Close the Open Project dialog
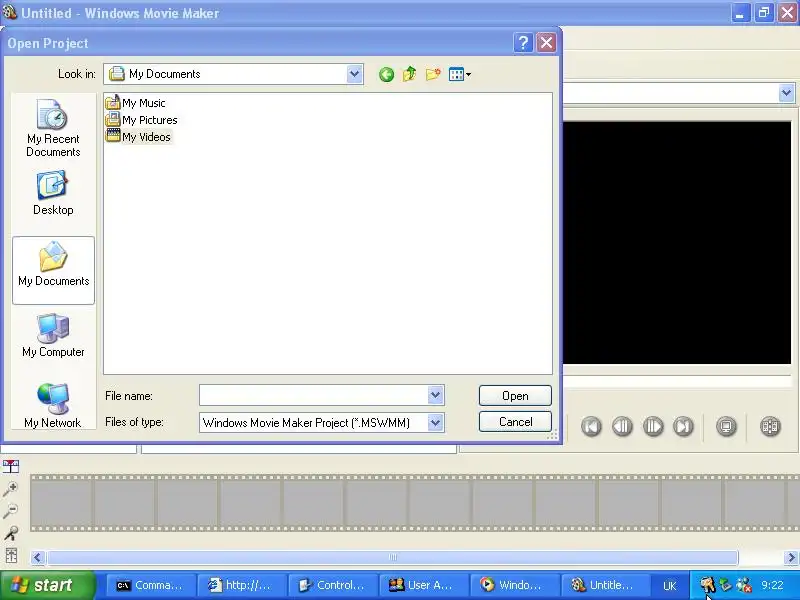This screenshot has width=800, height=600. [x=546, y=43]
